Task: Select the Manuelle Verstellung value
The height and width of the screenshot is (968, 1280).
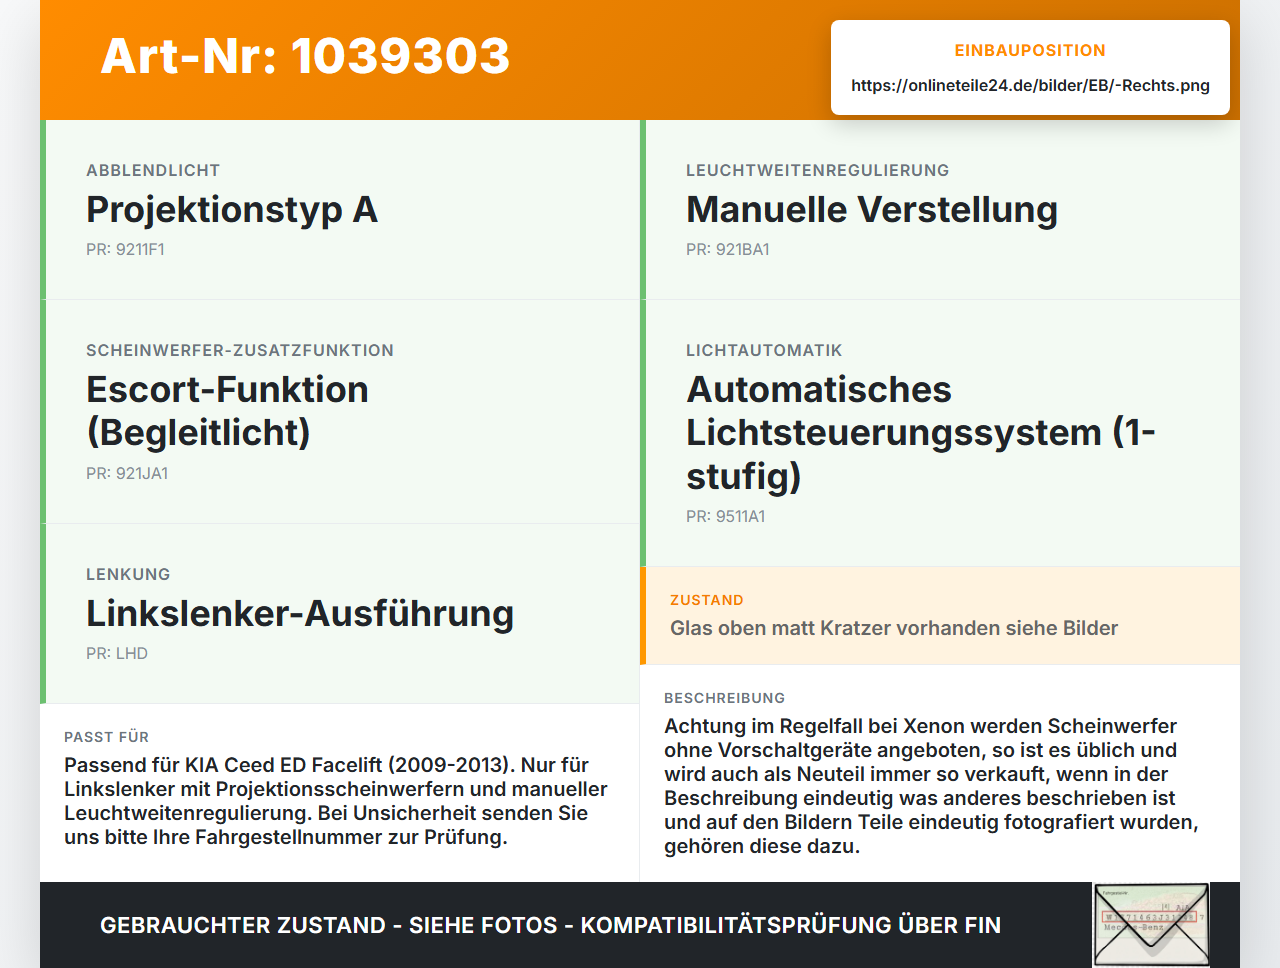Action: click(872, 209)
